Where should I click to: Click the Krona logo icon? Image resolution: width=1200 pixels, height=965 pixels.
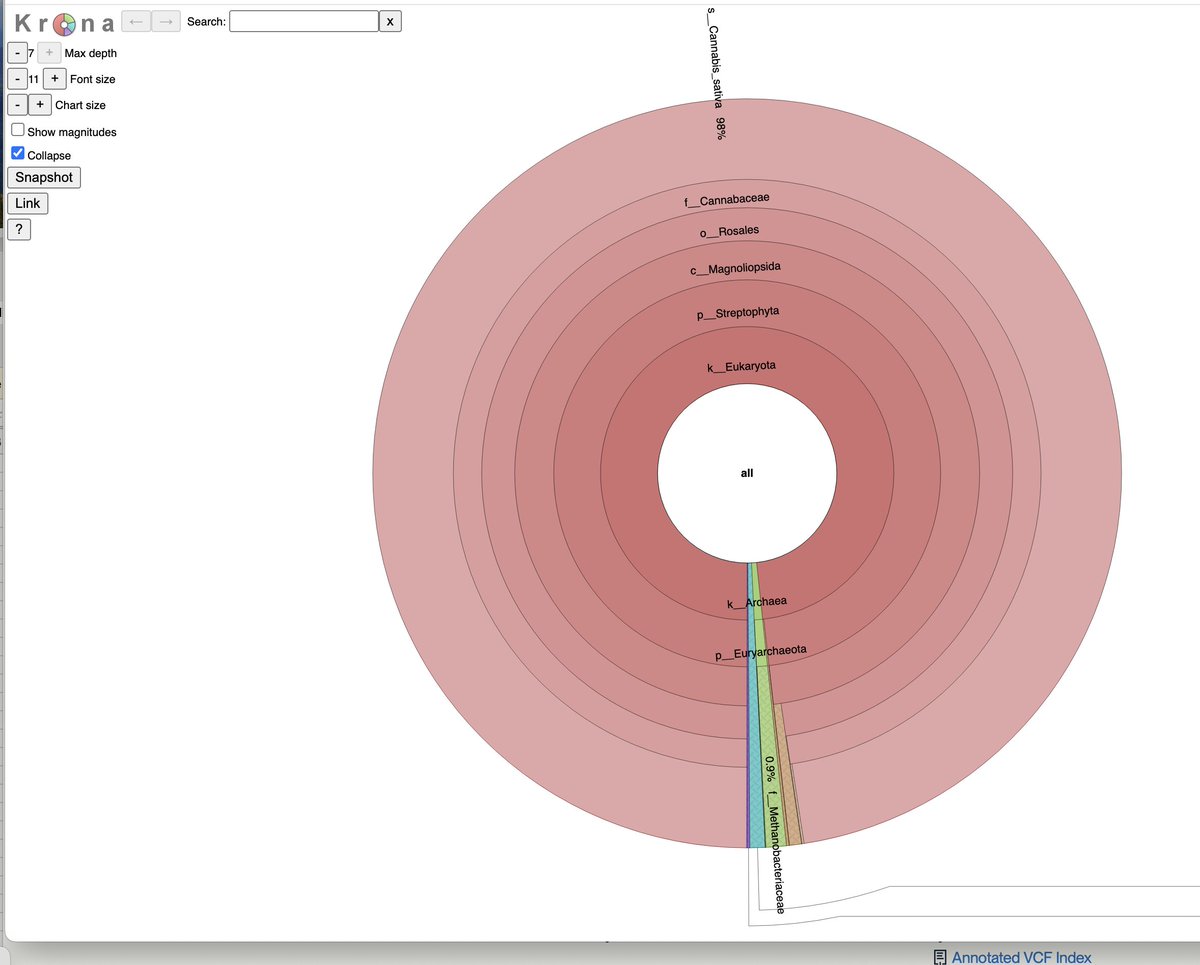[x=62, y=23]
